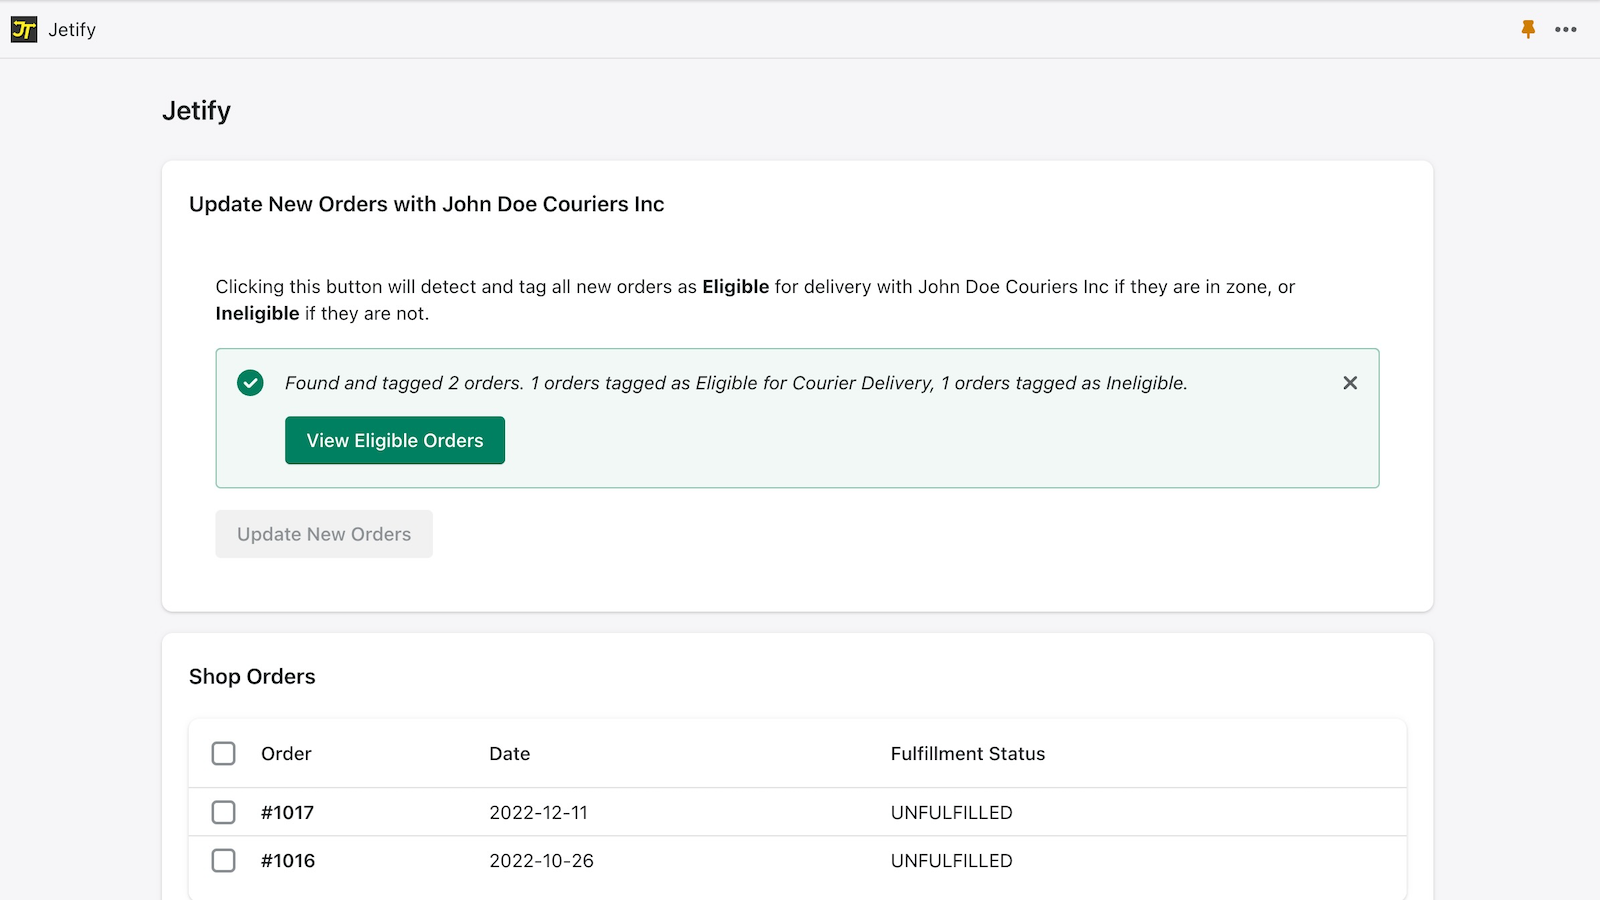Click order number #1016
1600x900 pixels.
[288, 861]
